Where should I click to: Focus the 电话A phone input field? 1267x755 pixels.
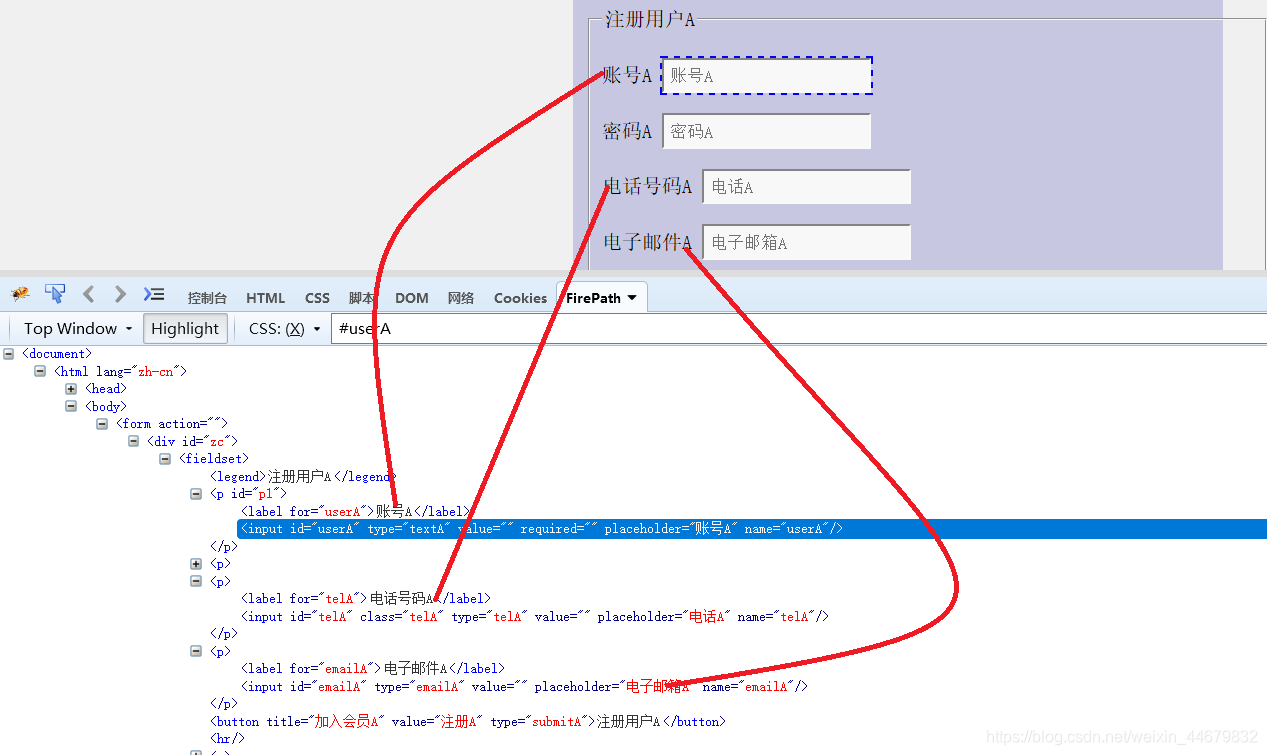coord(807,187)
